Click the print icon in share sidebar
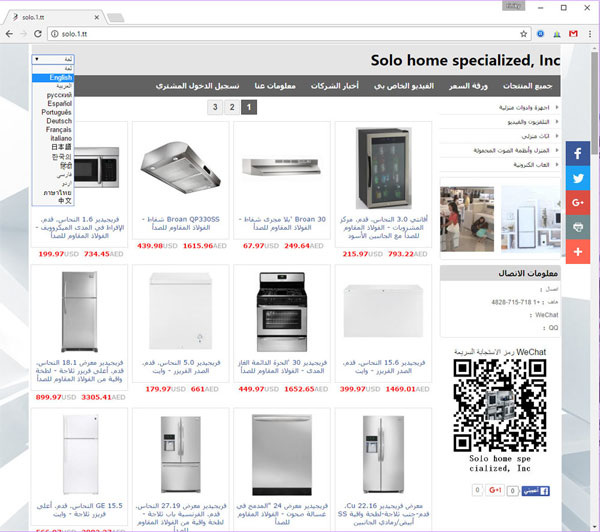 pyautogui.click(x=577, y=227)
